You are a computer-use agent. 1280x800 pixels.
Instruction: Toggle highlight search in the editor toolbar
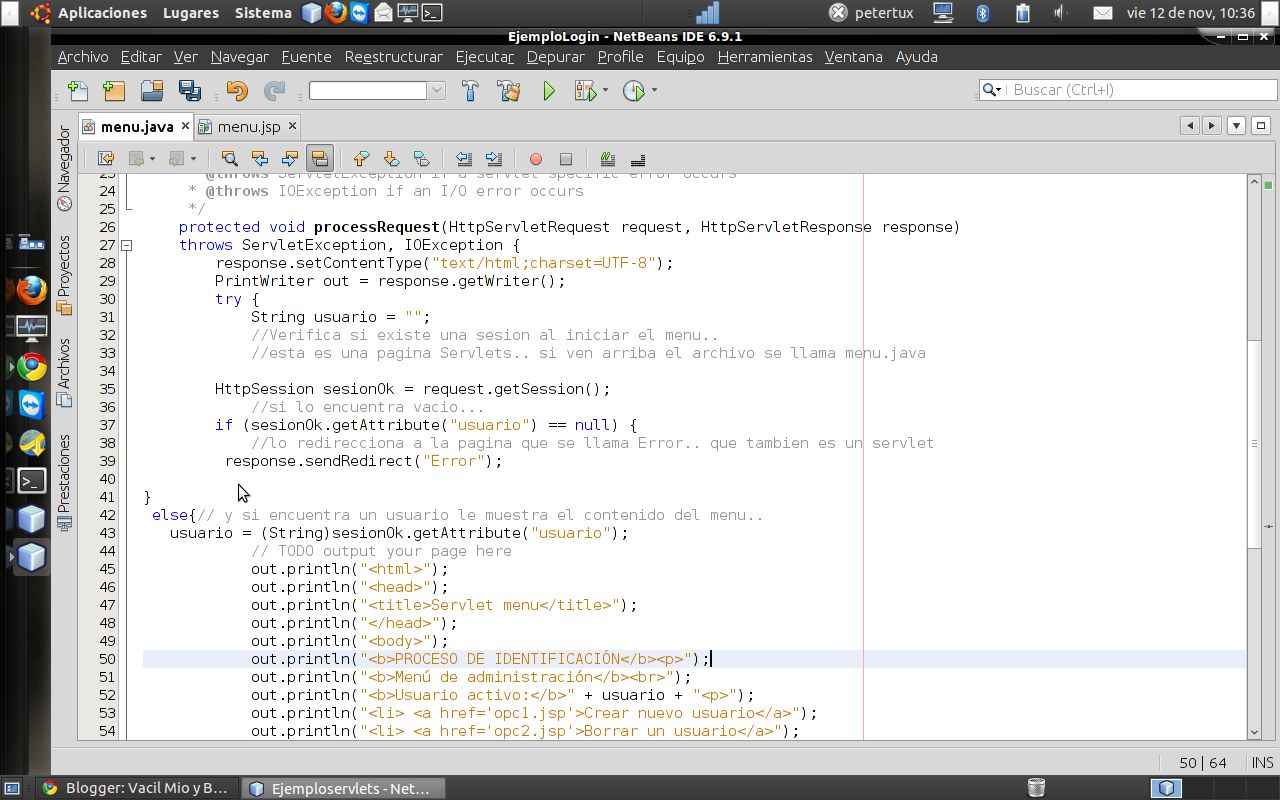coord(320,158)
